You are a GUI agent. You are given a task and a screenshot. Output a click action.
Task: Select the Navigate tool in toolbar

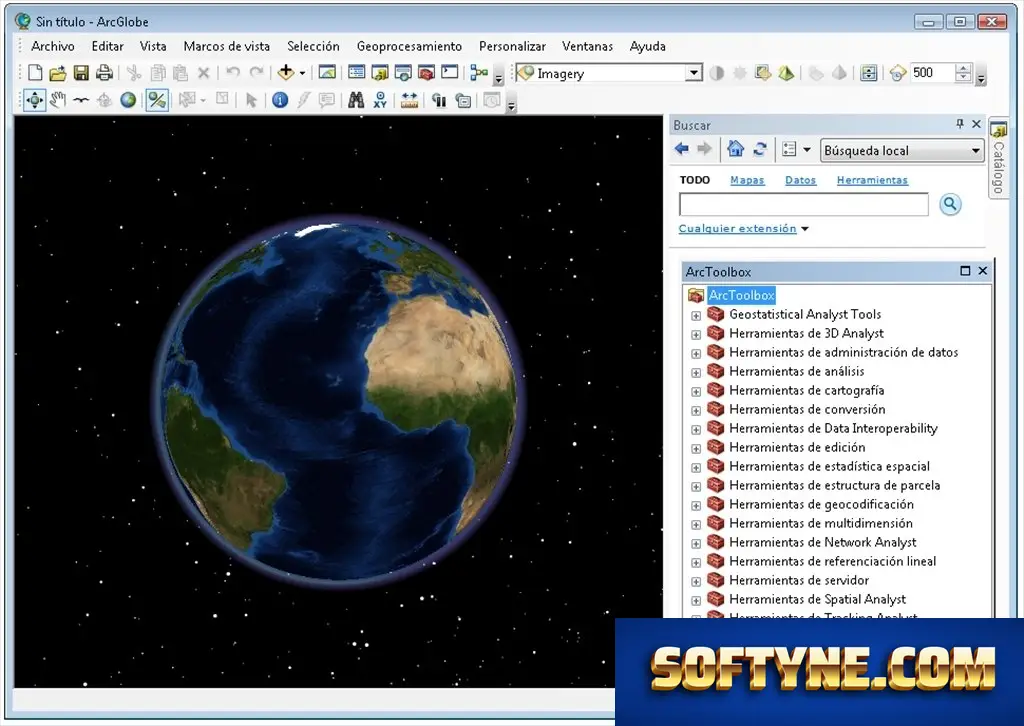[x=35, y=100]
